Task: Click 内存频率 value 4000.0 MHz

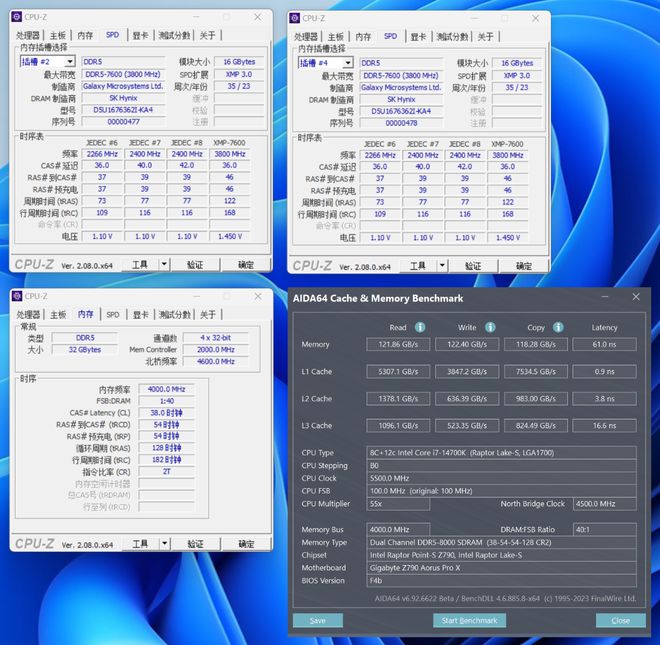Action: point(167,389)
